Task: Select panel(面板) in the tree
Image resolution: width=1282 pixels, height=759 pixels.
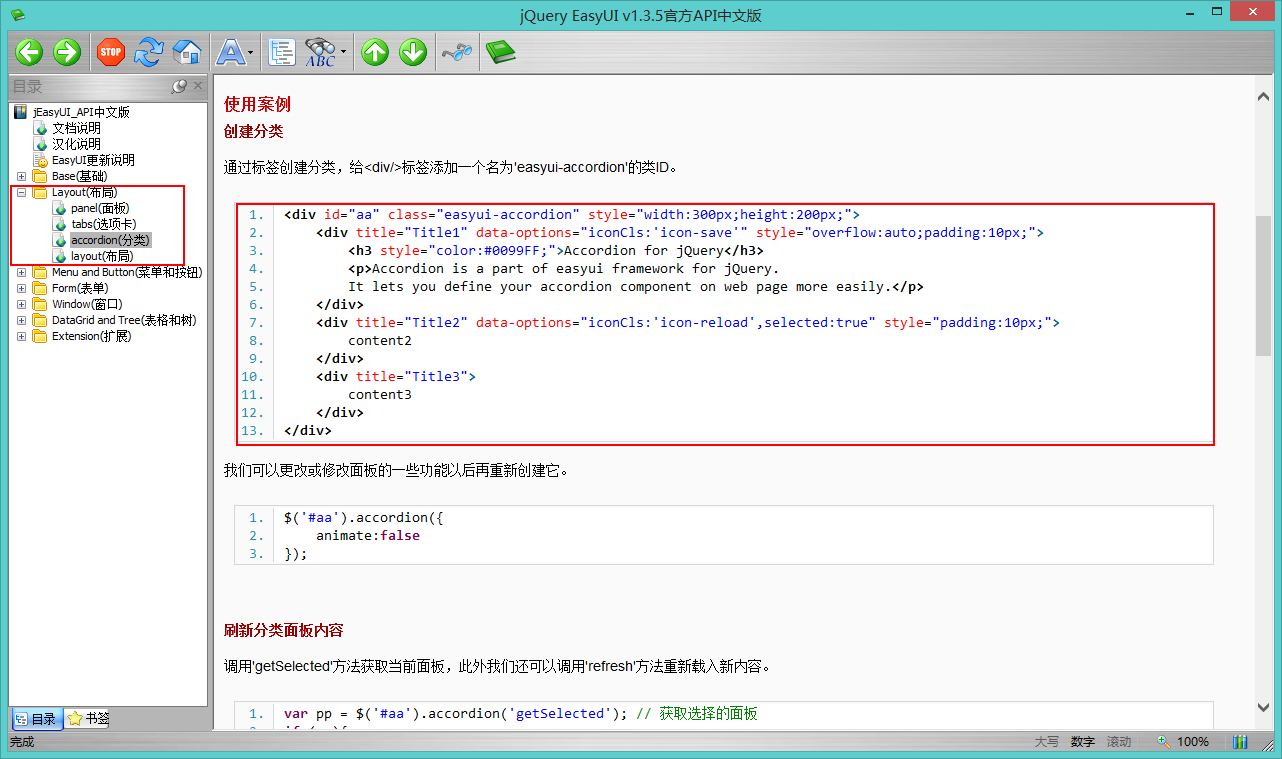Action: pos(100,208)
